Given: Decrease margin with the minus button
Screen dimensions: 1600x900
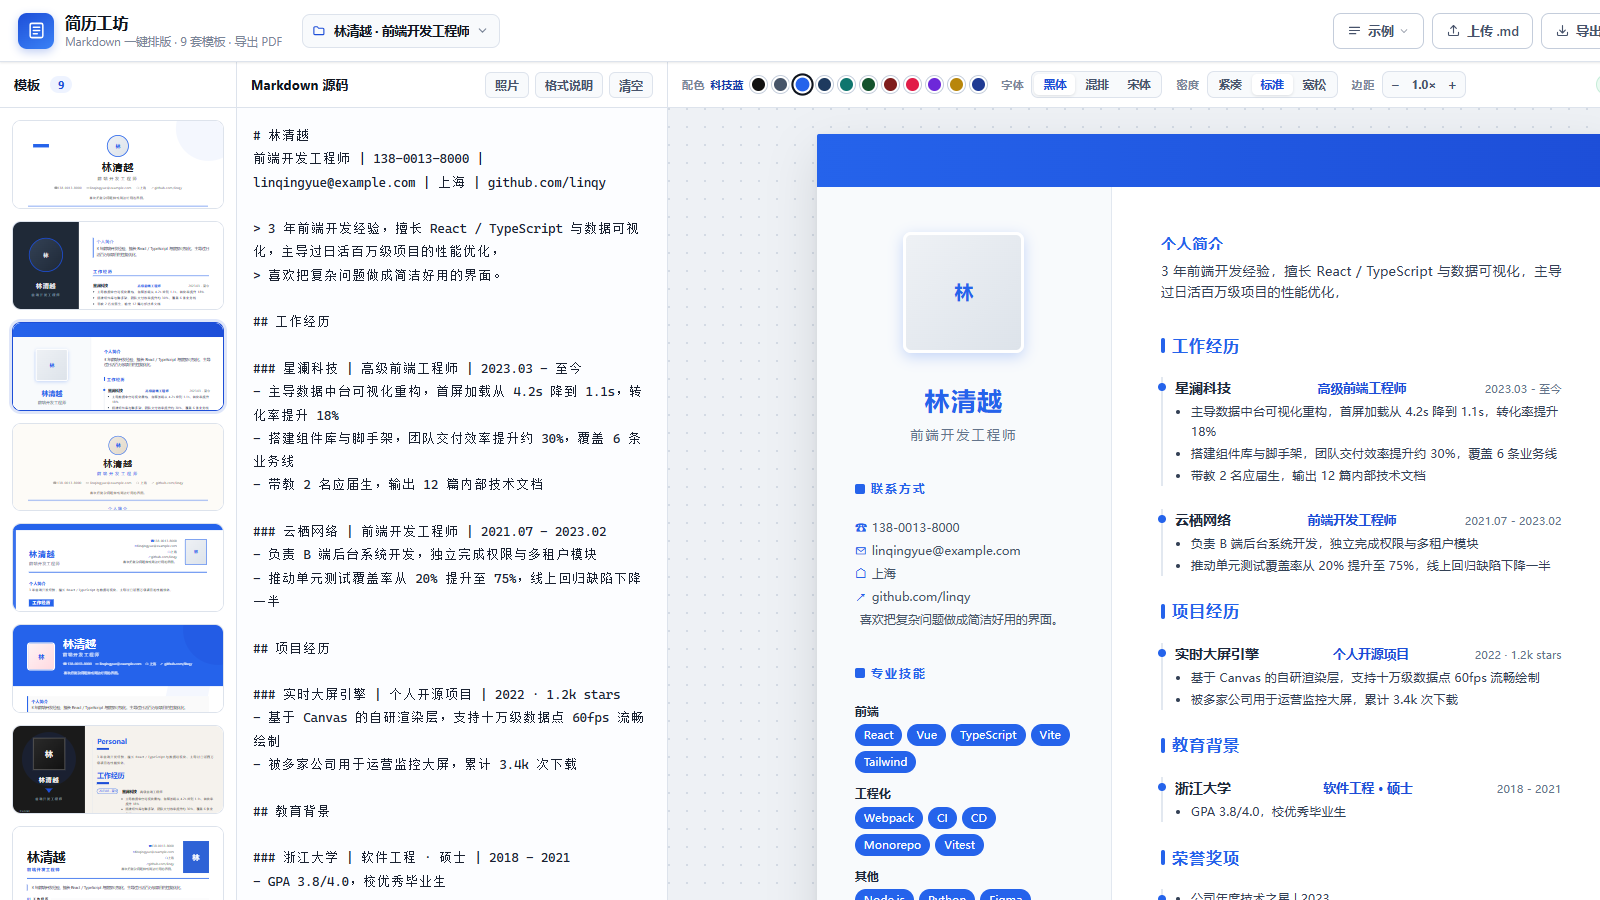Looking at the screenshot, I should (1395, 85).
